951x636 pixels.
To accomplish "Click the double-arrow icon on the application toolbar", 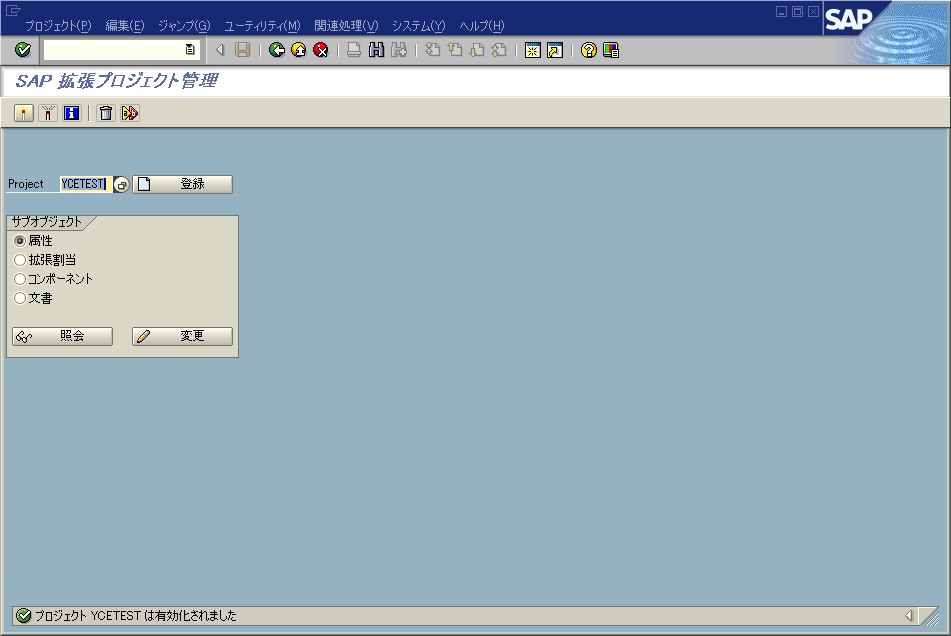I will [x=129, y=113].
